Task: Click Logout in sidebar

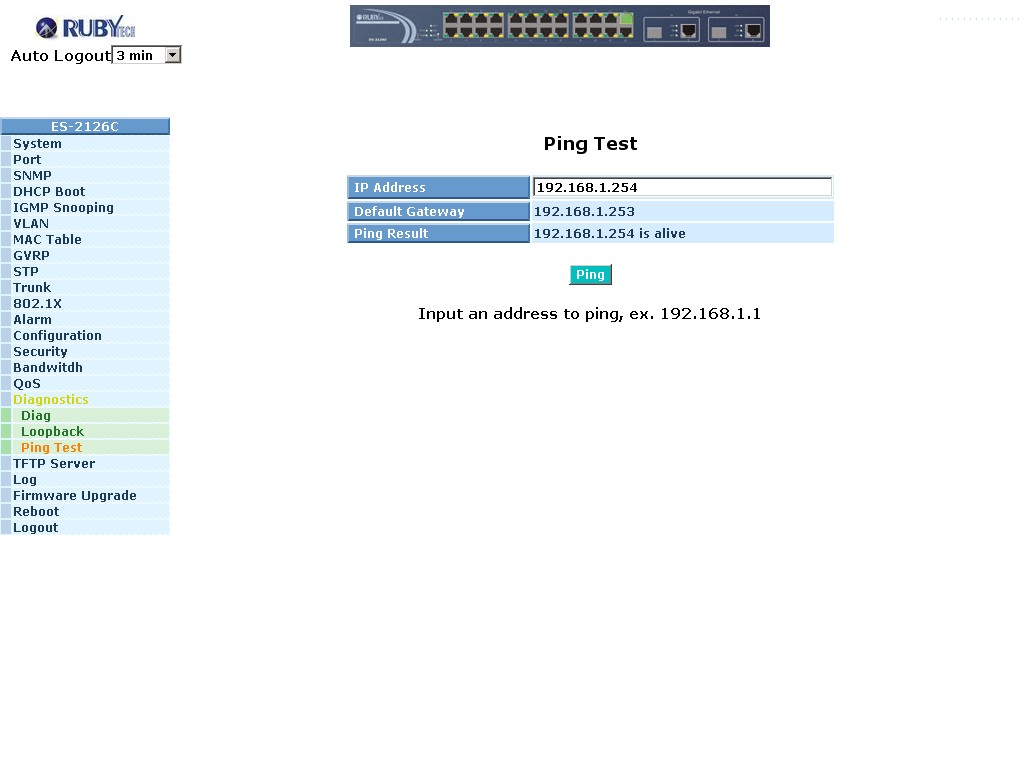Action: point(35,528)
